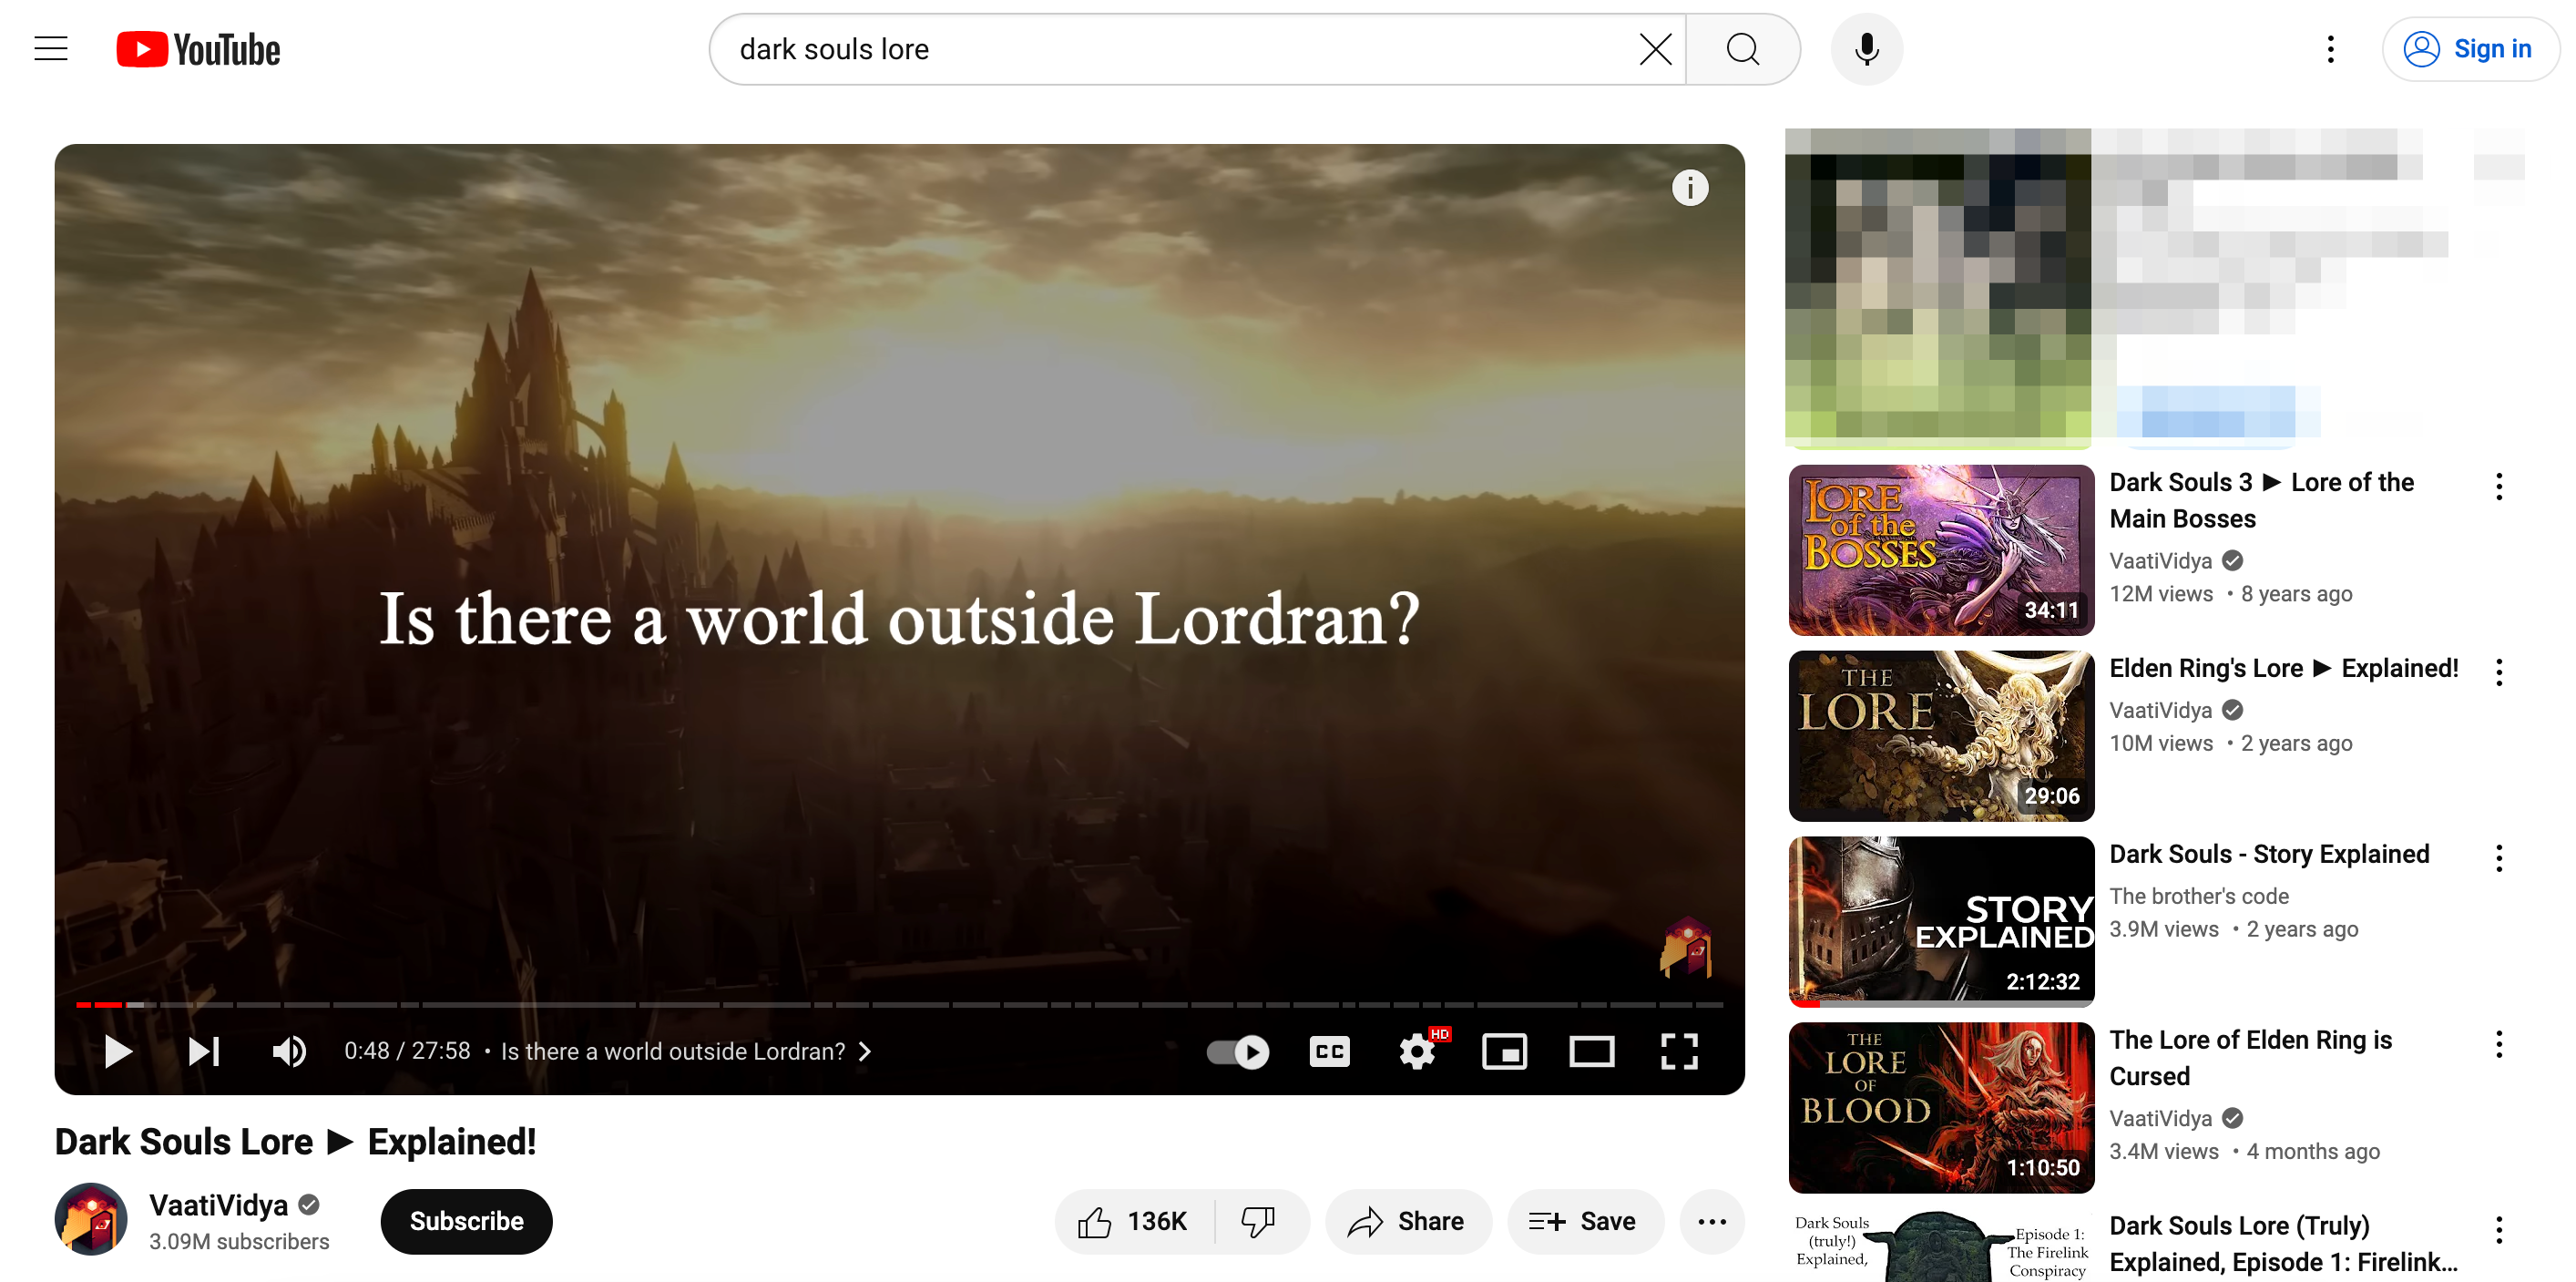This screenshot has width=2576, height=1282.
Task: Open 'The Lore of Elden Ring is Cursed' title
Action: coord(2250,1058)
